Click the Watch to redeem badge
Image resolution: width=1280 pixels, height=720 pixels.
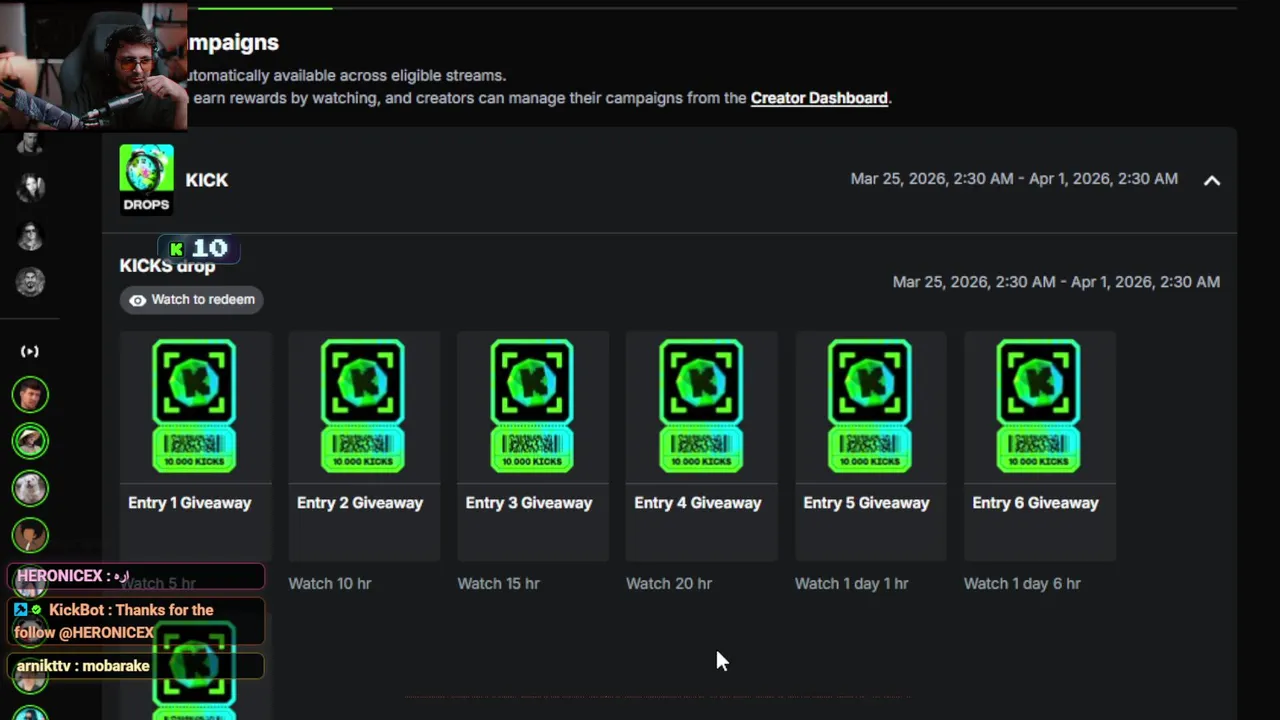[x=192, y=300]
